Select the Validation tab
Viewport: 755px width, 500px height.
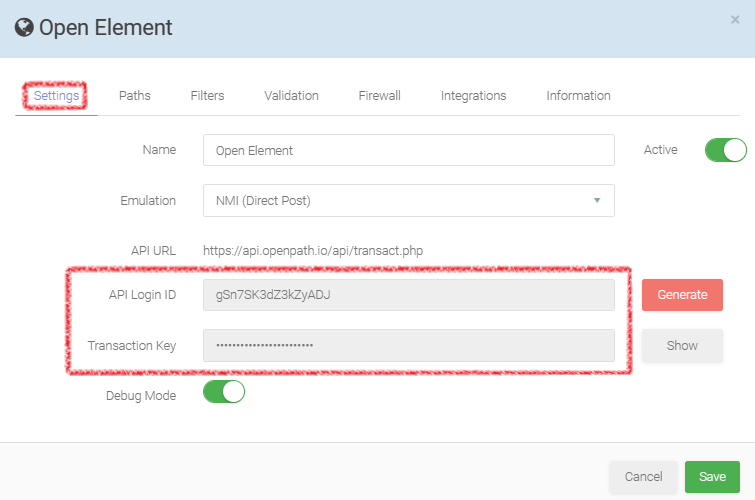pyautogui.click(x=291, y=96)
